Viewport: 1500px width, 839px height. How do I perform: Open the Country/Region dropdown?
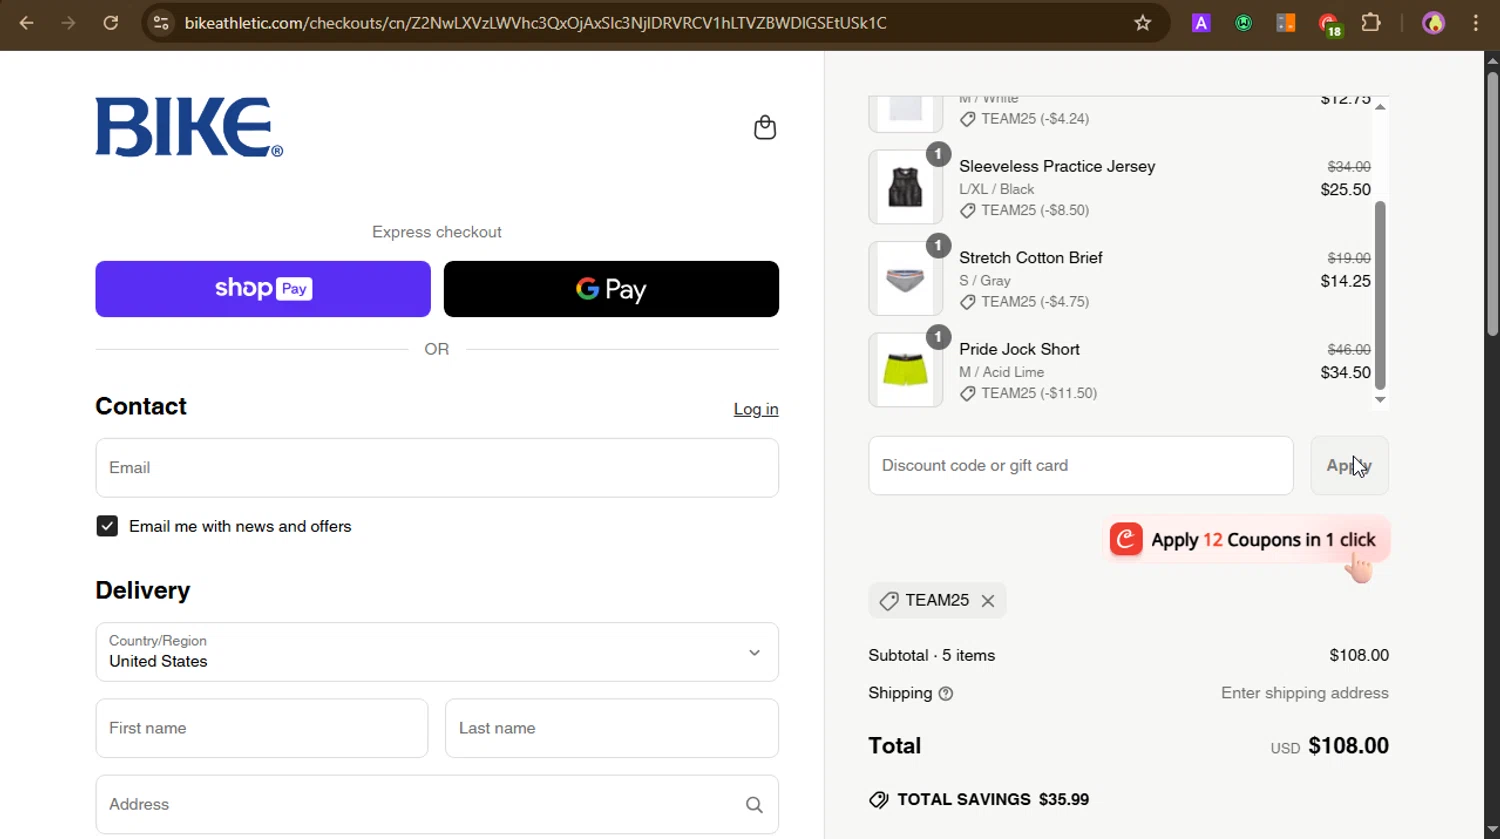pyautogui.click(x=437, y=652)
